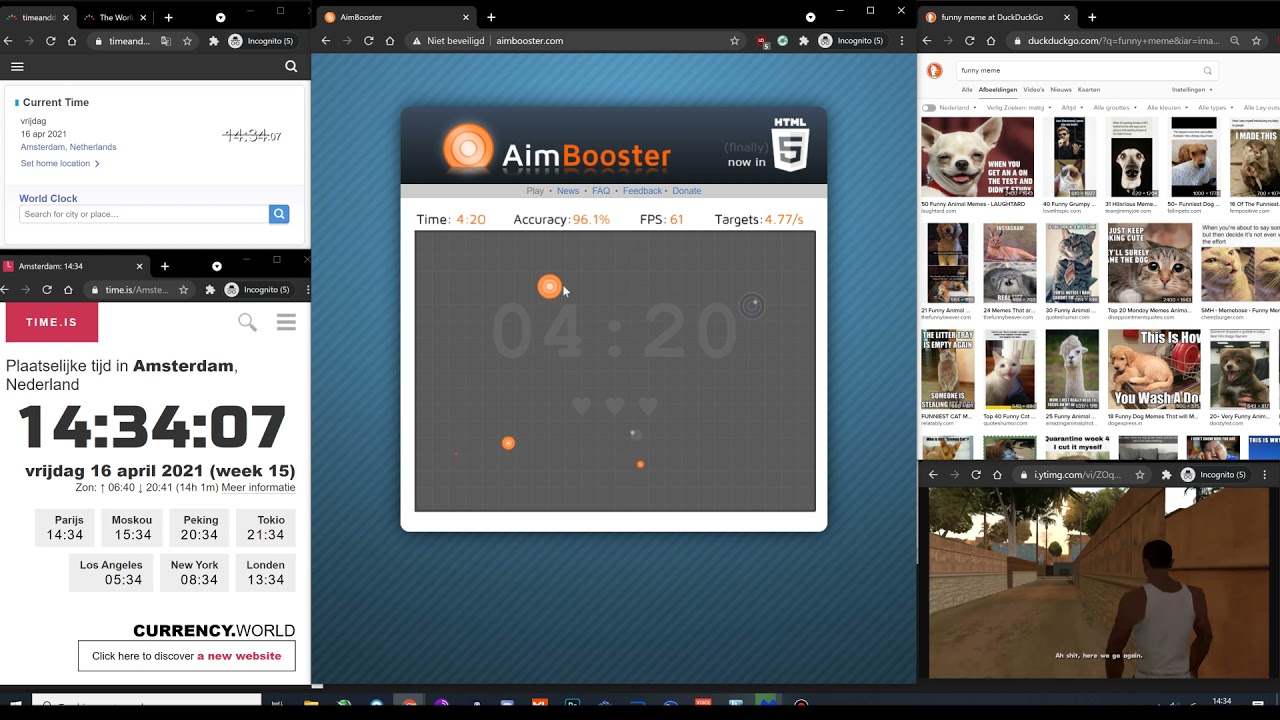Click the TIME.IS red logo
Viewport: 1280px width, 720px height.
[x=52, y=322]
